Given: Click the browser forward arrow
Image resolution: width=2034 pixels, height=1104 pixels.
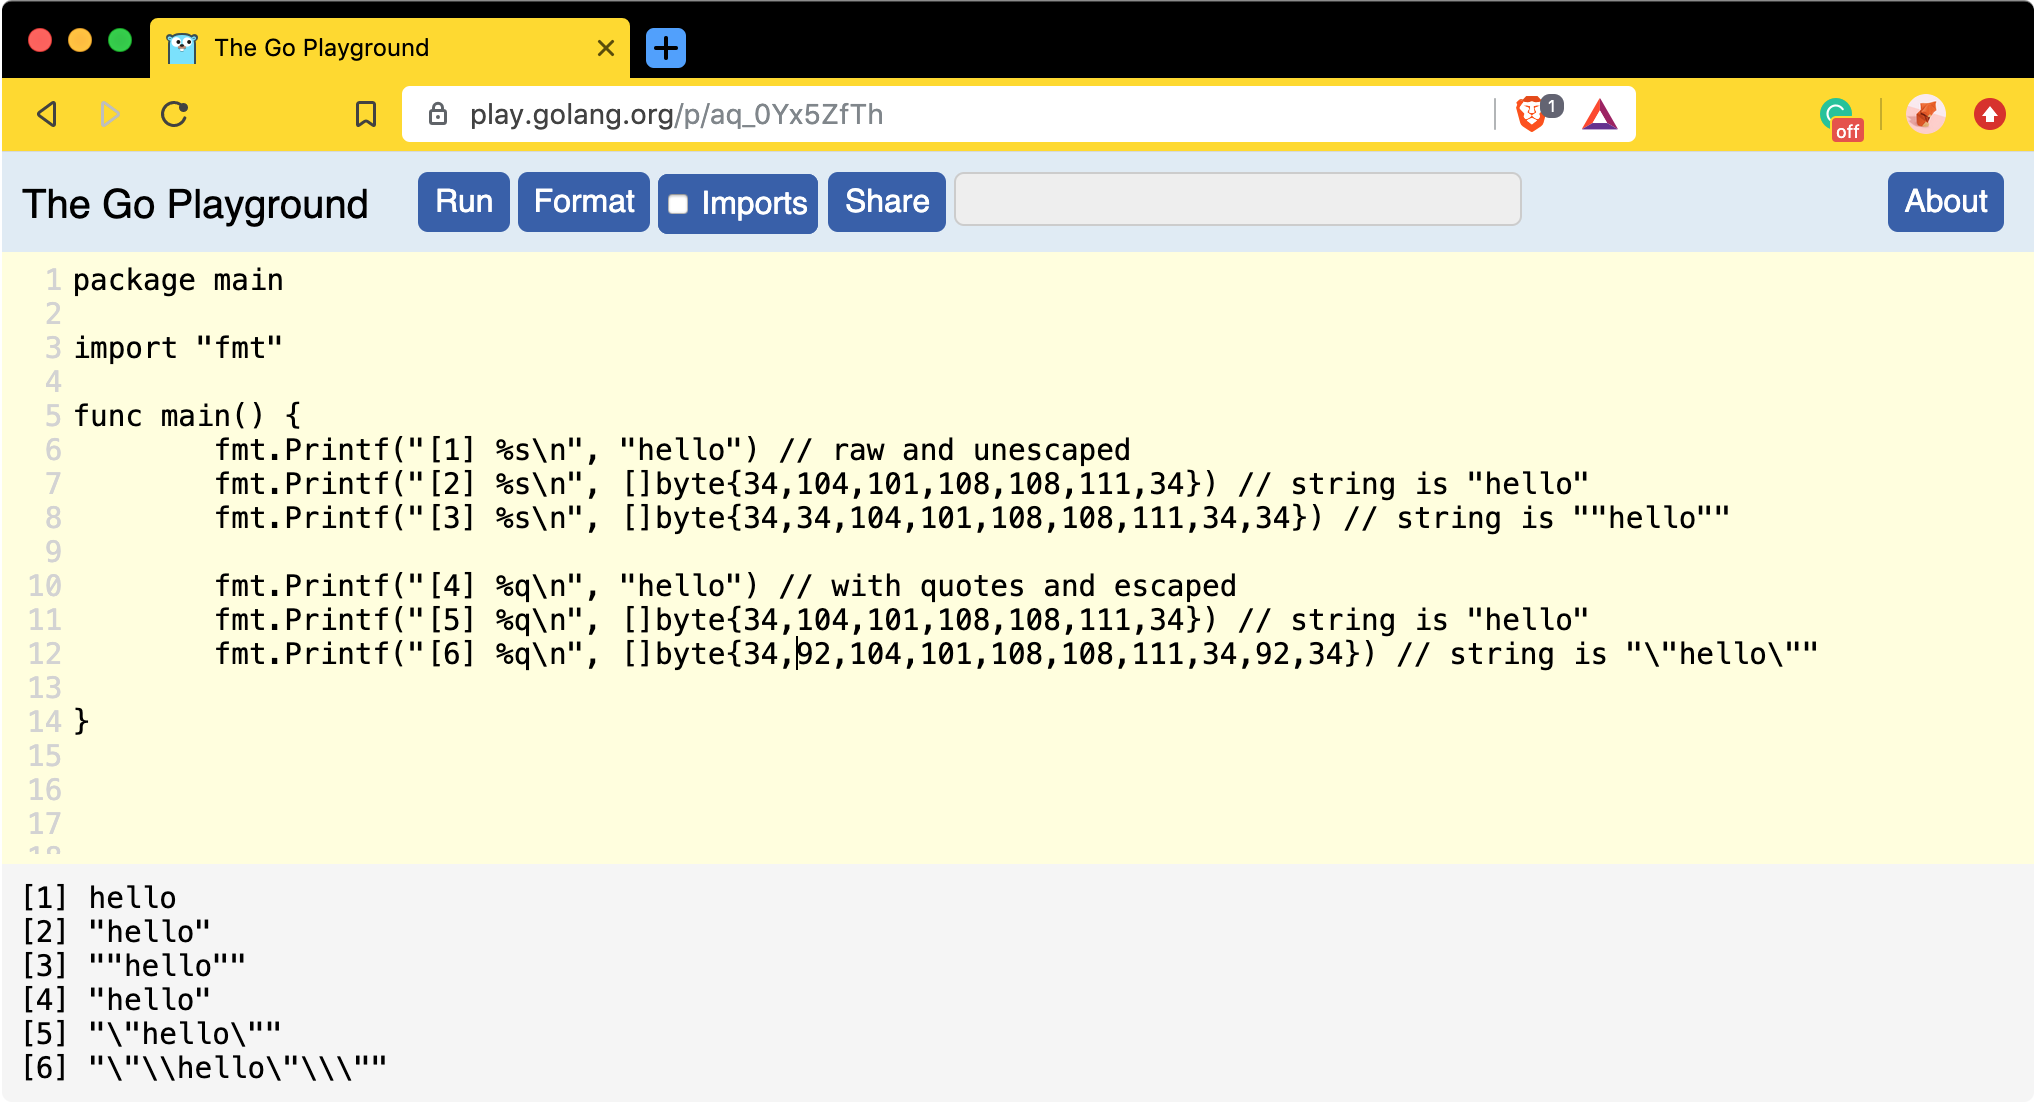Looking at the screenshot, I should pos(110,114).
